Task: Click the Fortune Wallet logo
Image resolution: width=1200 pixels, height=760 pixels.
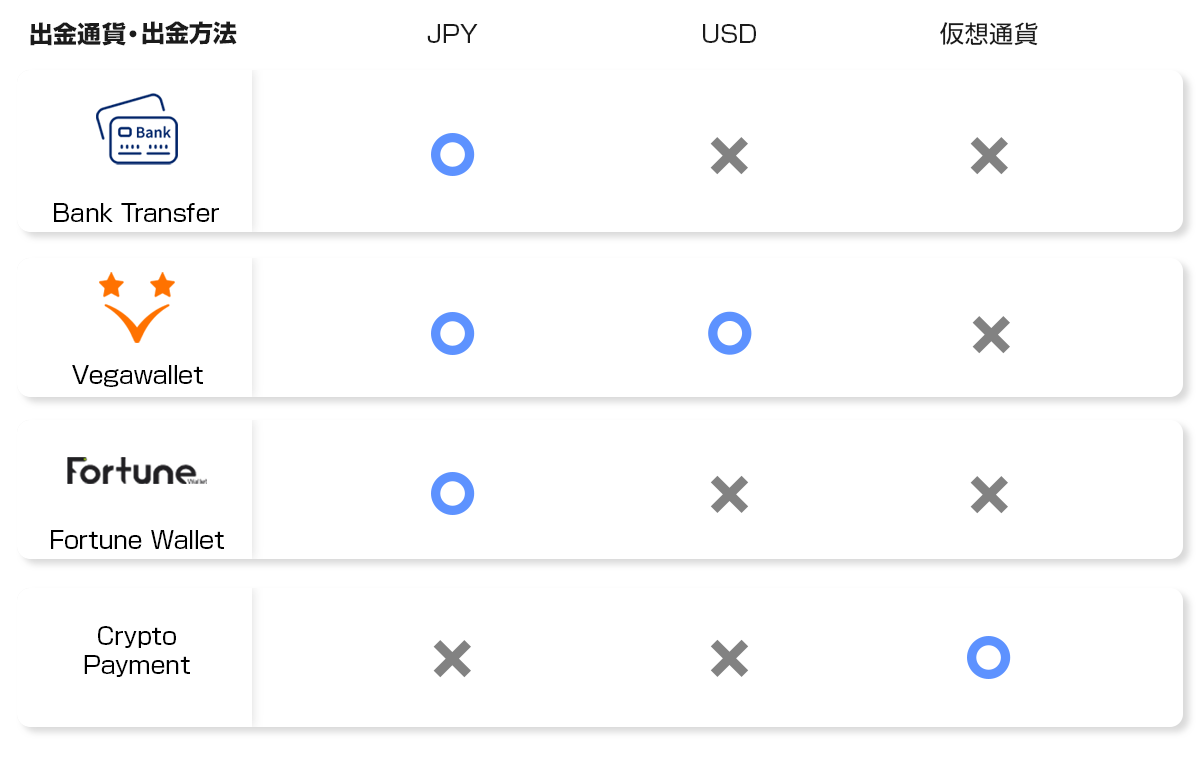Action: 137,471
